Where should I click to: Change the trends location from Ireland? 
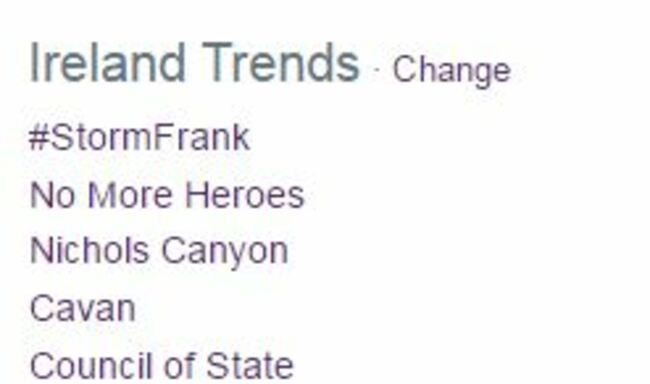pyautogui.click(x=451, y=70)
